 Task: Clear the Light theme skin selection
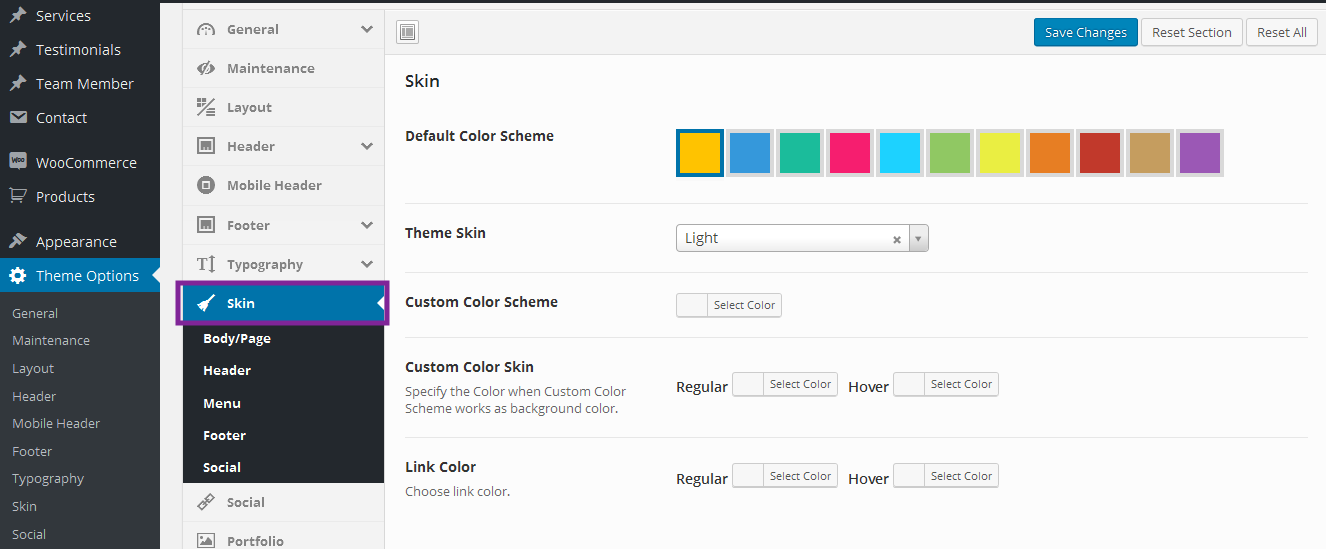(x=896, y=239)
